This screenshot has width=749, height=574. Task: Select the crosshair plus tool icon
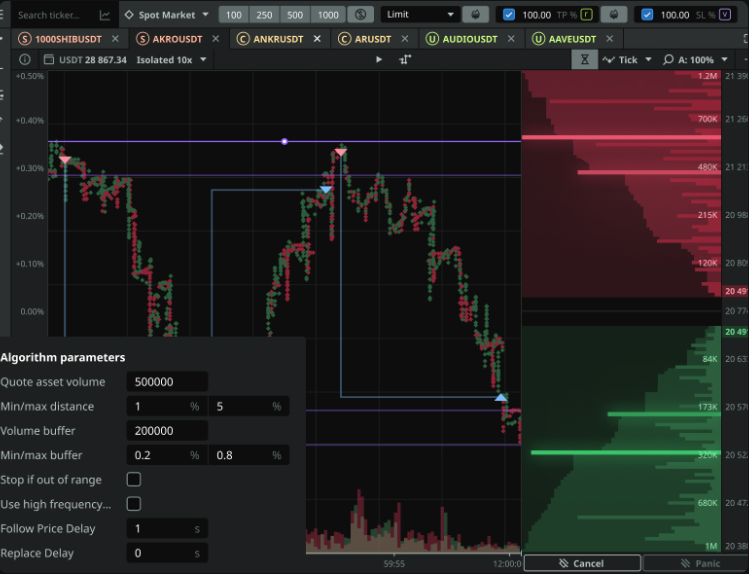coord(405,59)
